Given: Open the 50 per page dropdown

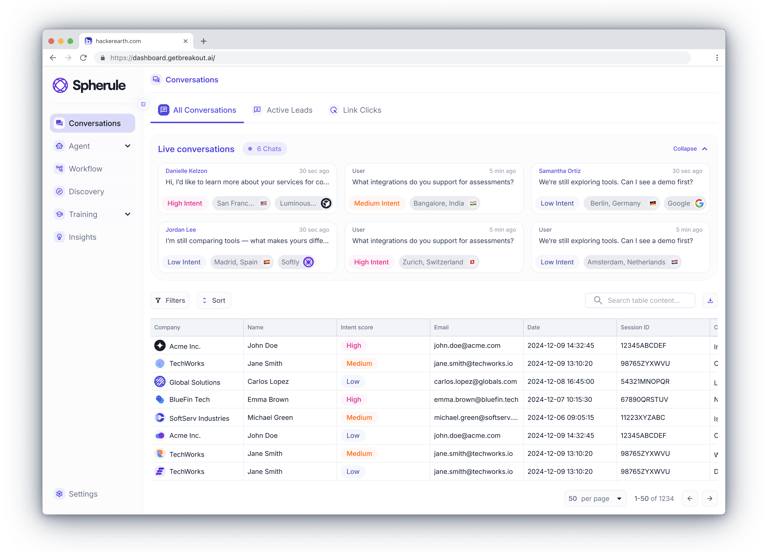Looking at the screenshot, I should [x=595, y=499].
